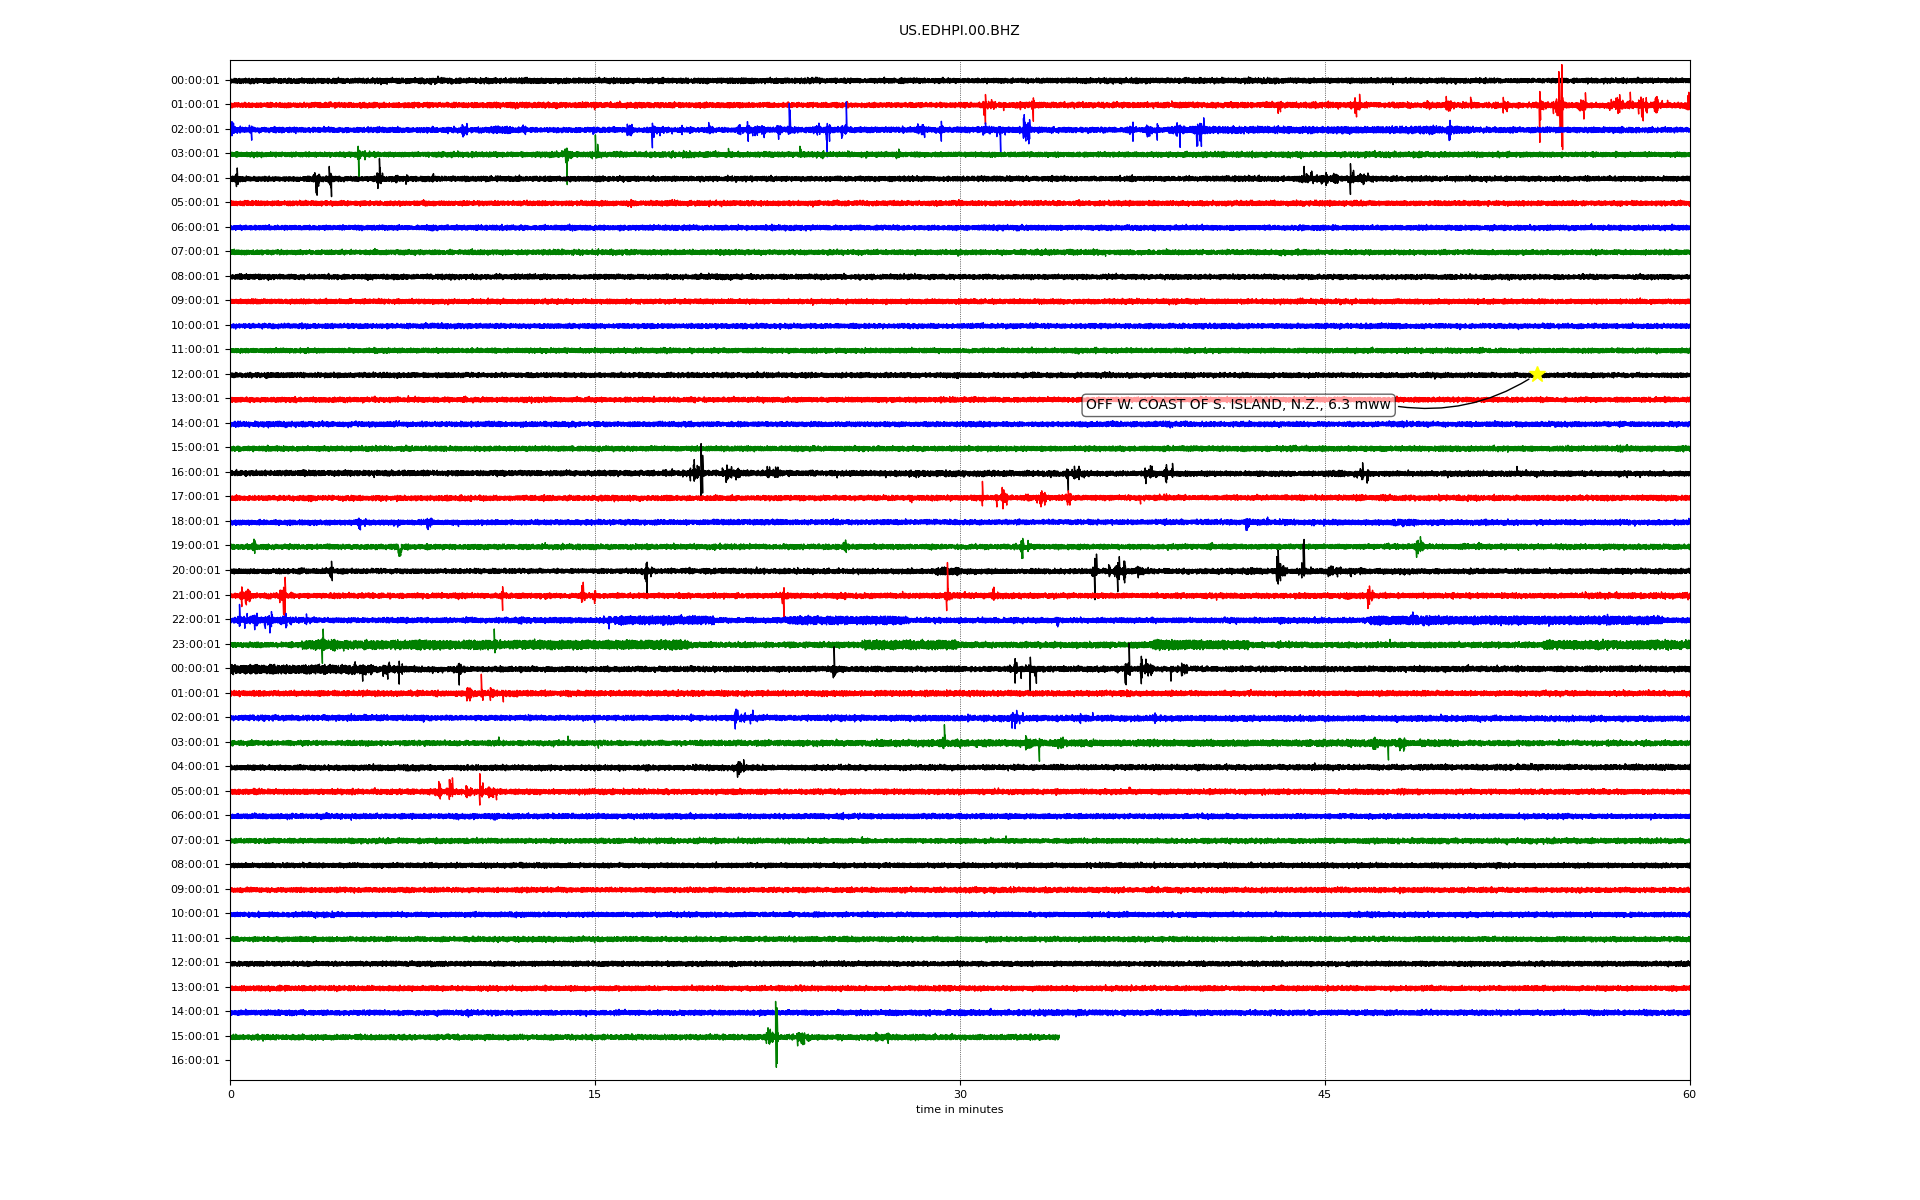Click the x-axis tick label 45
Viewport: 1920px width, 1200px height.
point(1325,1095)
